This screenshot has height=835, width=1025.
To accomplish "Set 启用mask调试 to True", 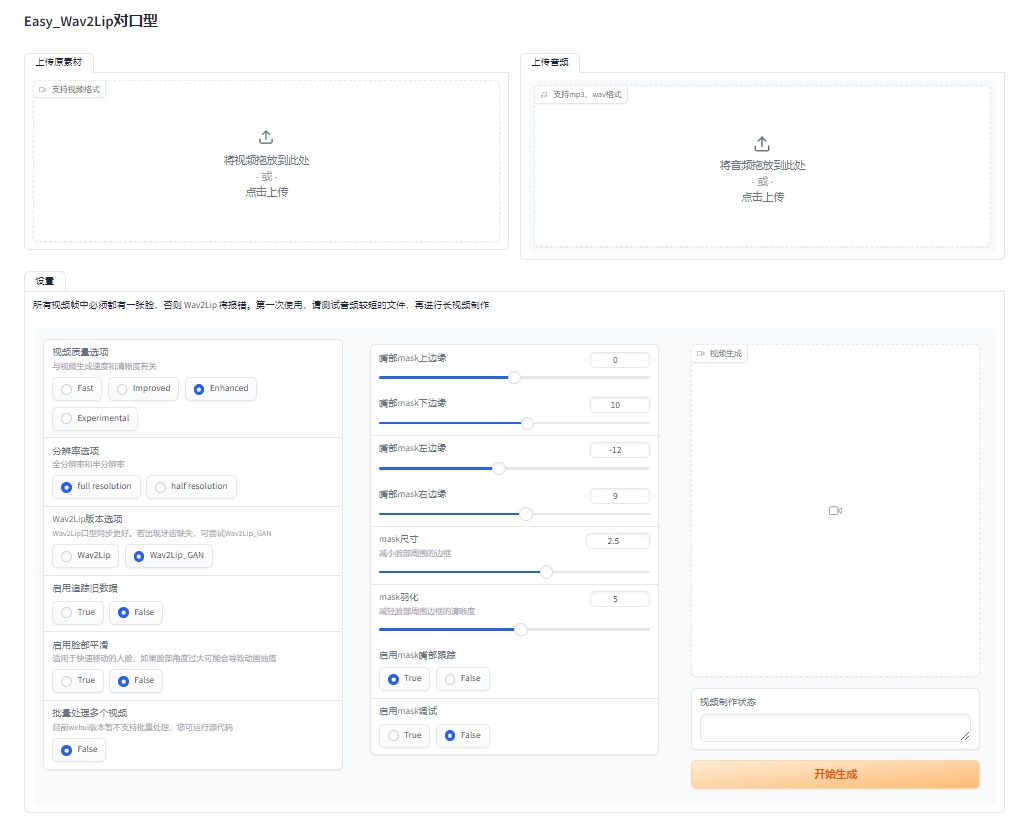I will [x=404, y=736].
